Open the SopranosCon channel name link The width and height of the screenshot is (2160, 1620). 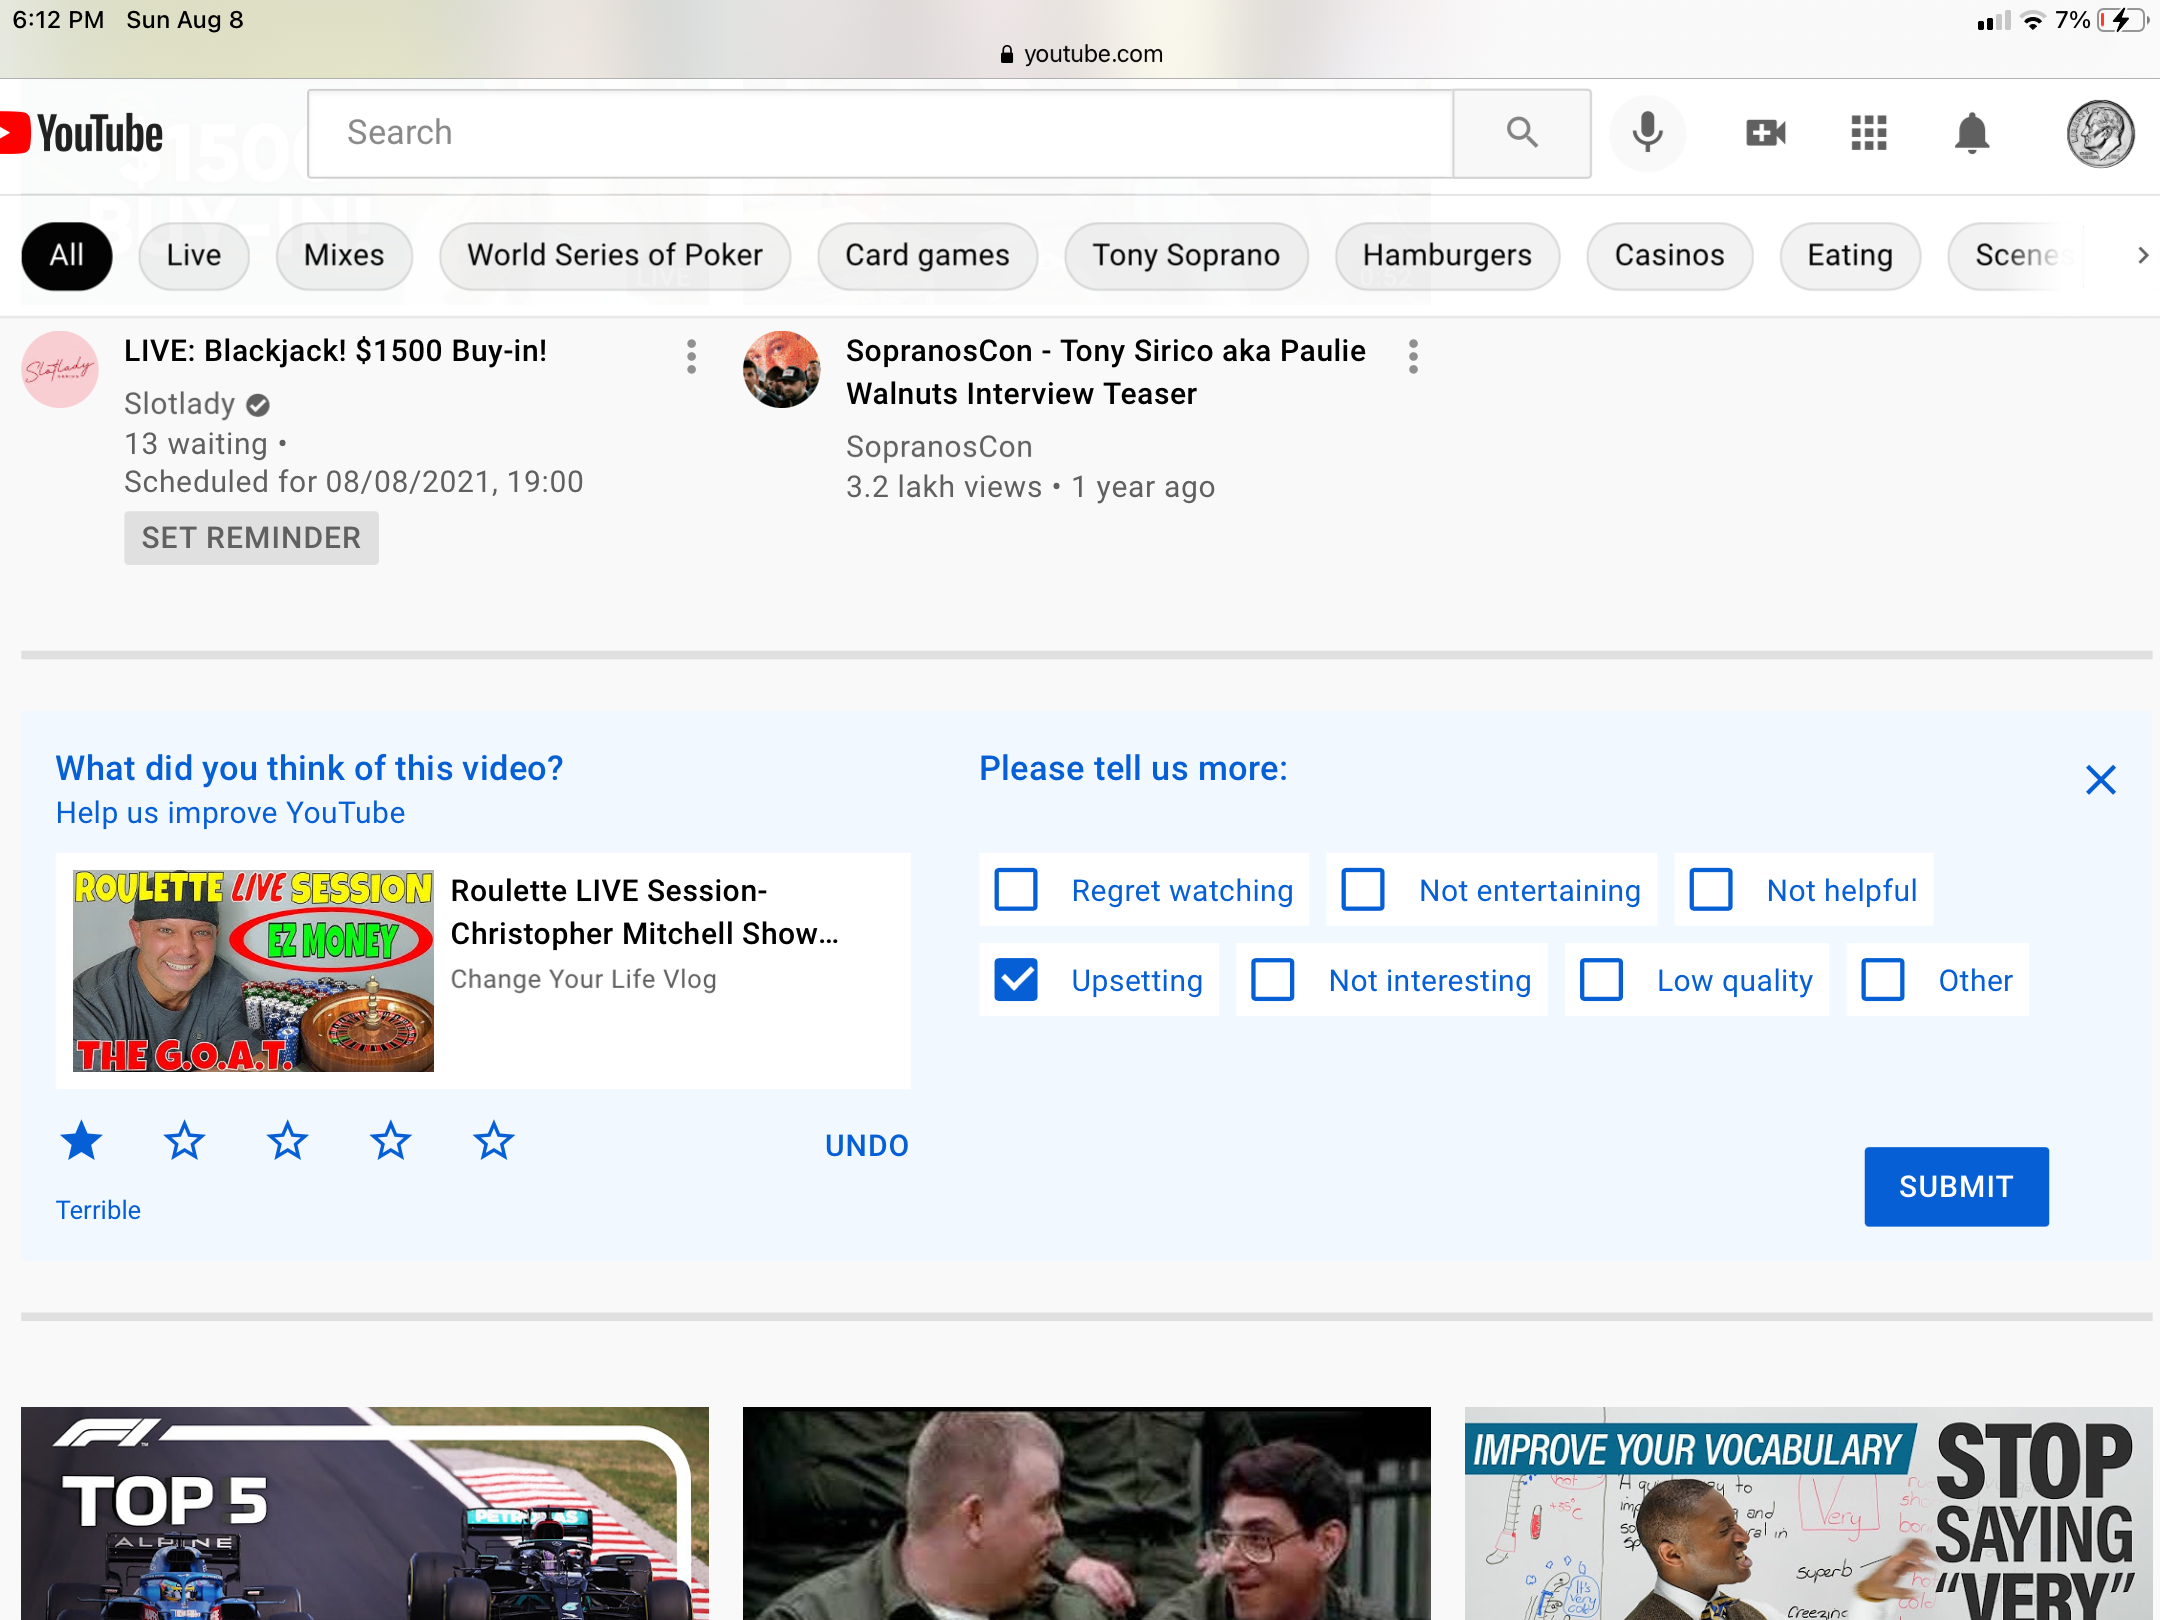(939, 447)
